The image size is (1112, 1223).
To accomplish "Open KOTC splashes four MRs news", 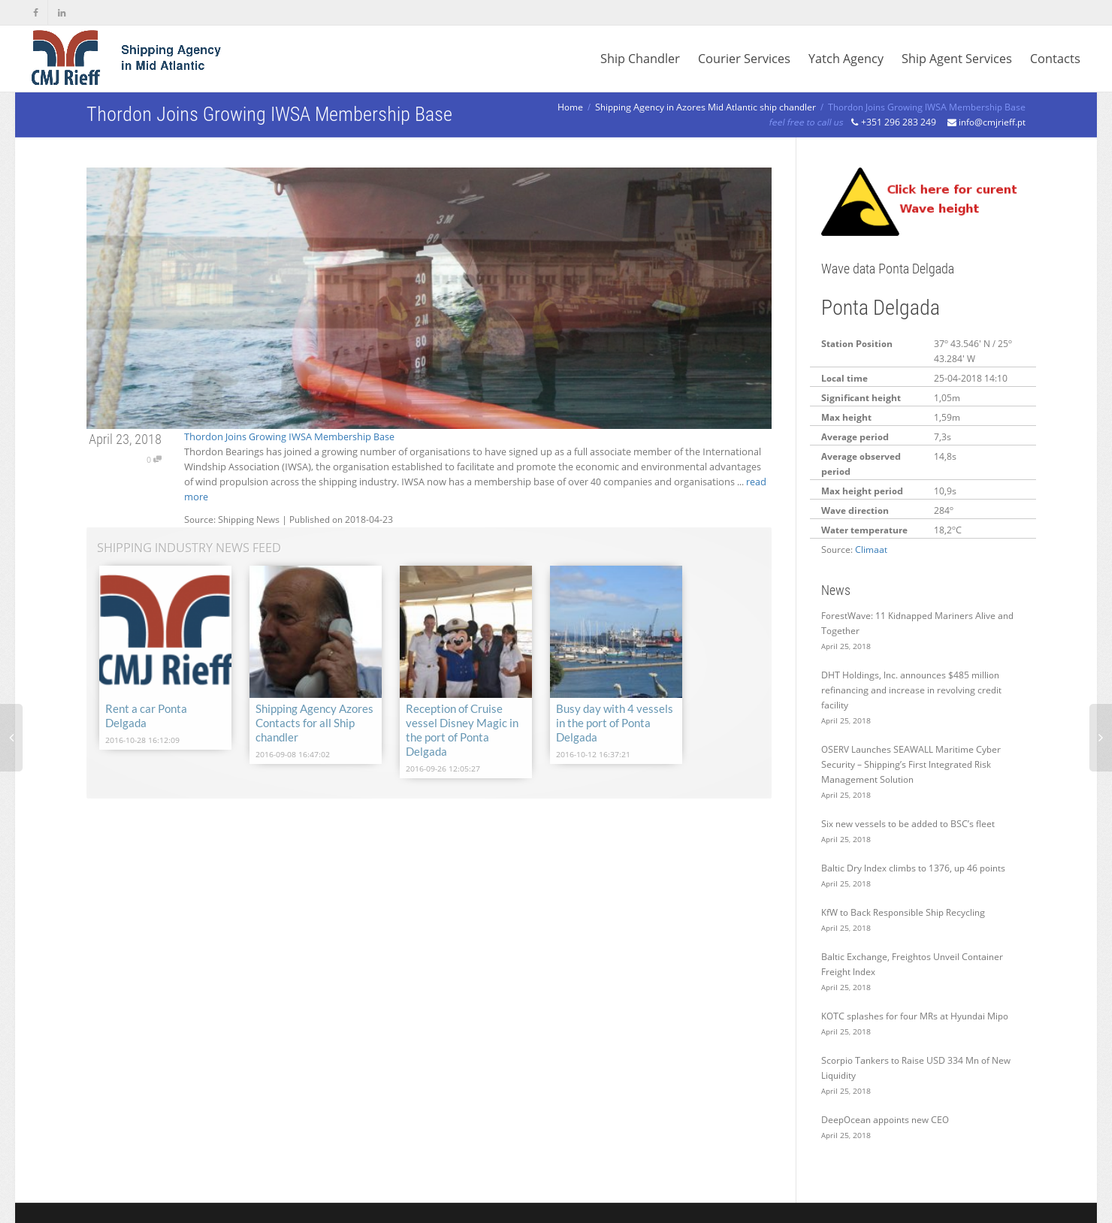I will pos(914,1016).
